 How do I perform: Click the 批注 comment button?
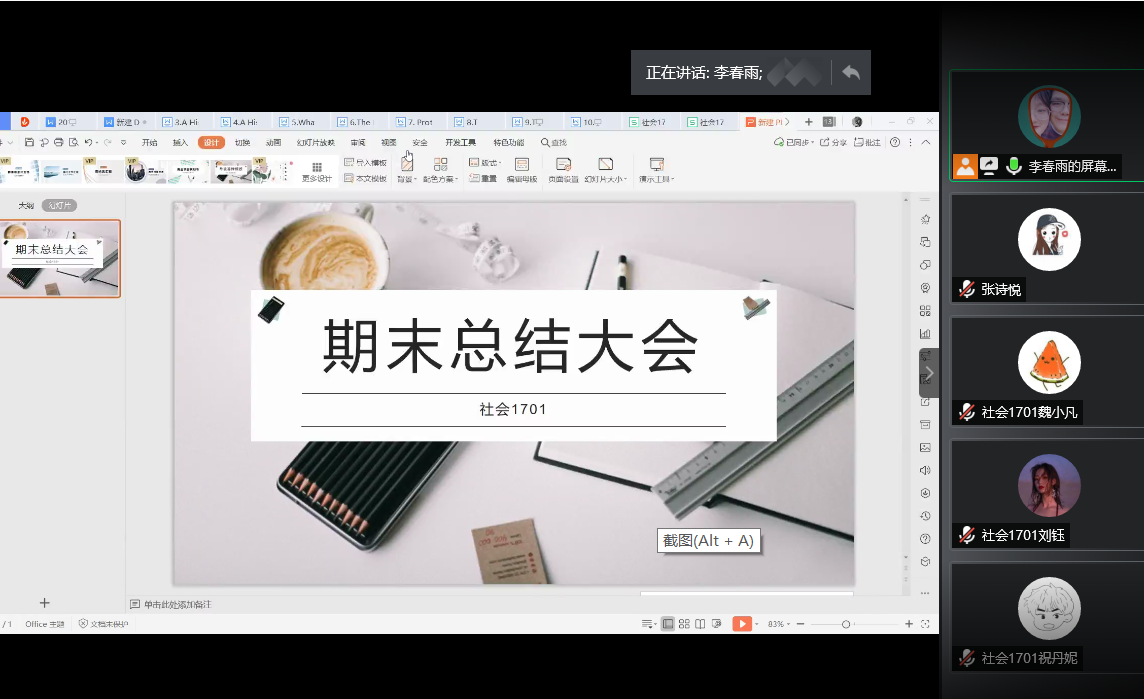pos(867,142)
